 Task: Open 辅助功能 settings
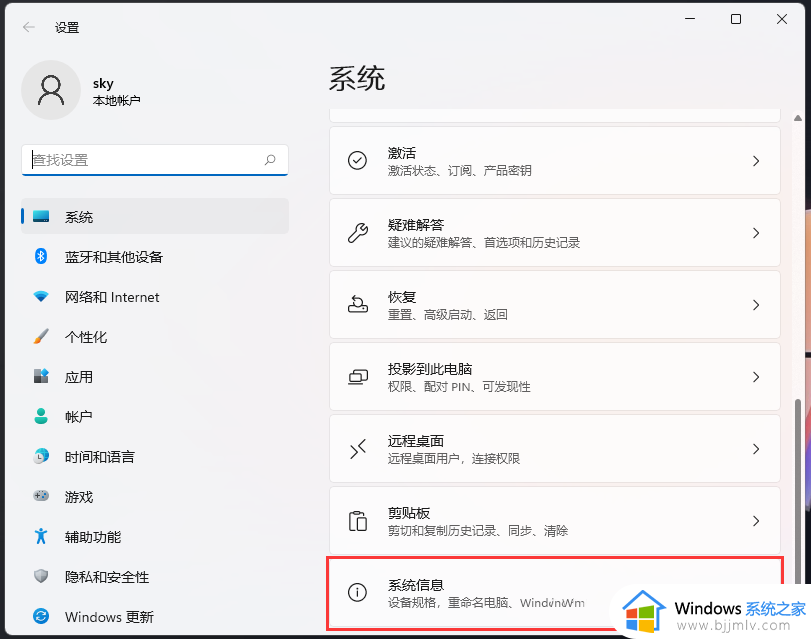(155, 536)
